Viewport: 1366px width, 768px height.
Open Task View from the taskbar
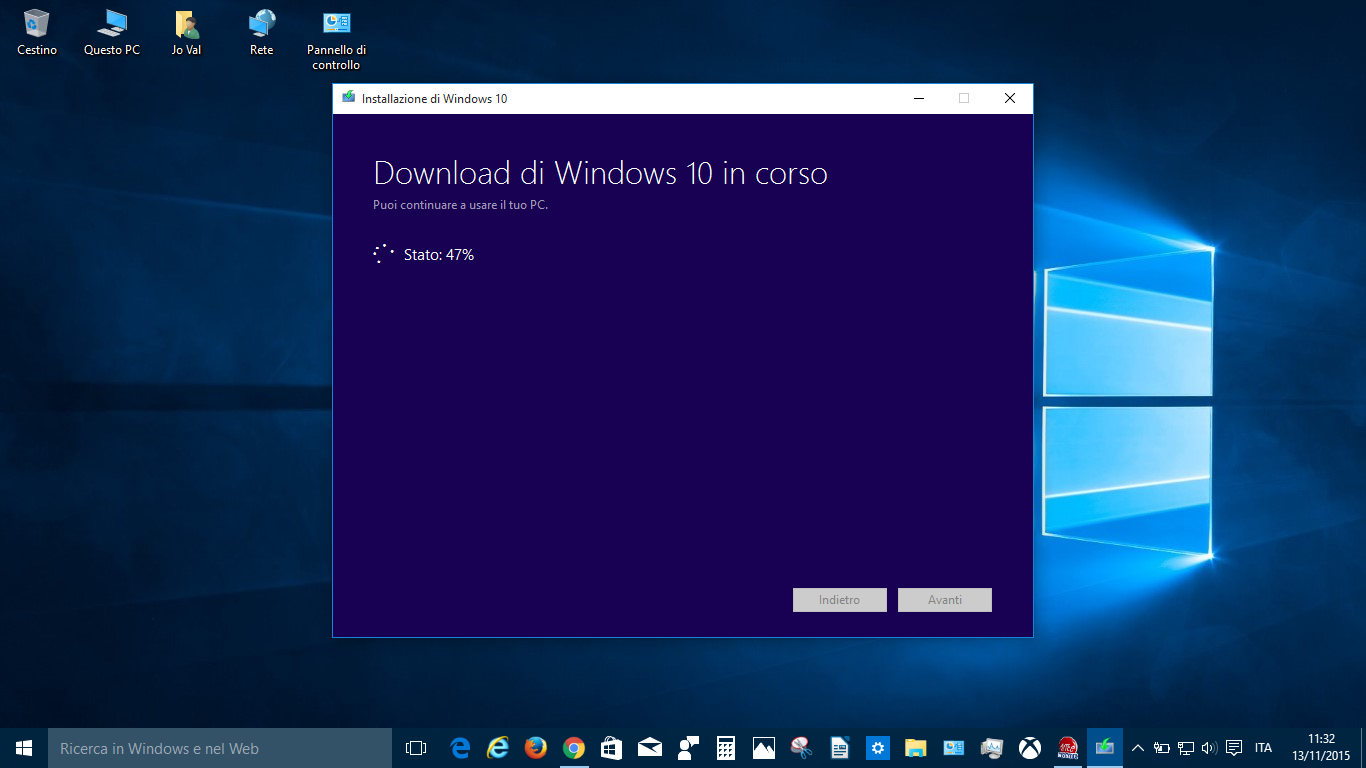pyautogui.click(x=416, y=748)
